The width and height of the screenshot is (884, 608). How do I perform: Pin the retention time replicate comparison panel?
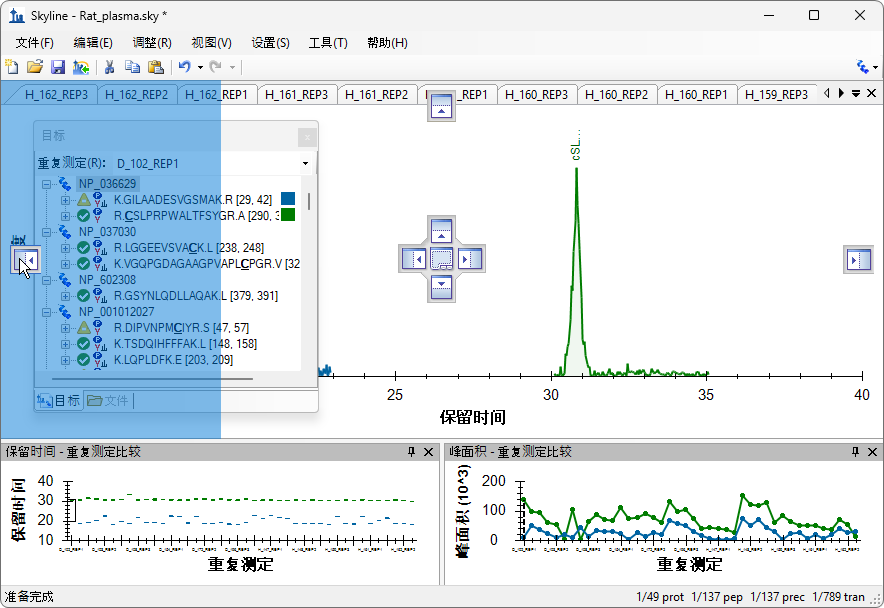[x=411, y=452]
